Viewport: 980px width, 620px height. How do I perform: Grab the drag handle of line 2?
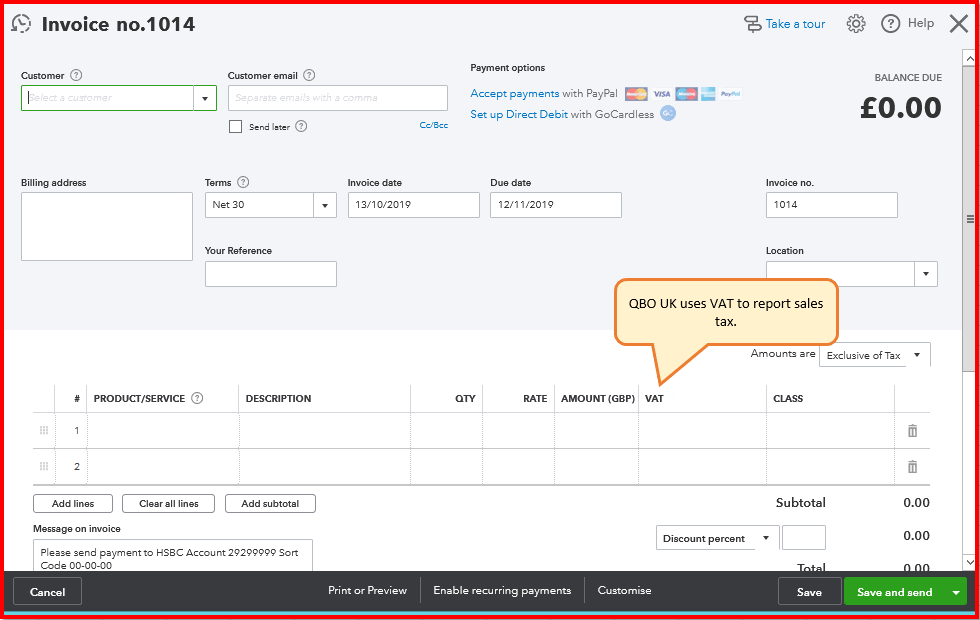click(44, 466)
